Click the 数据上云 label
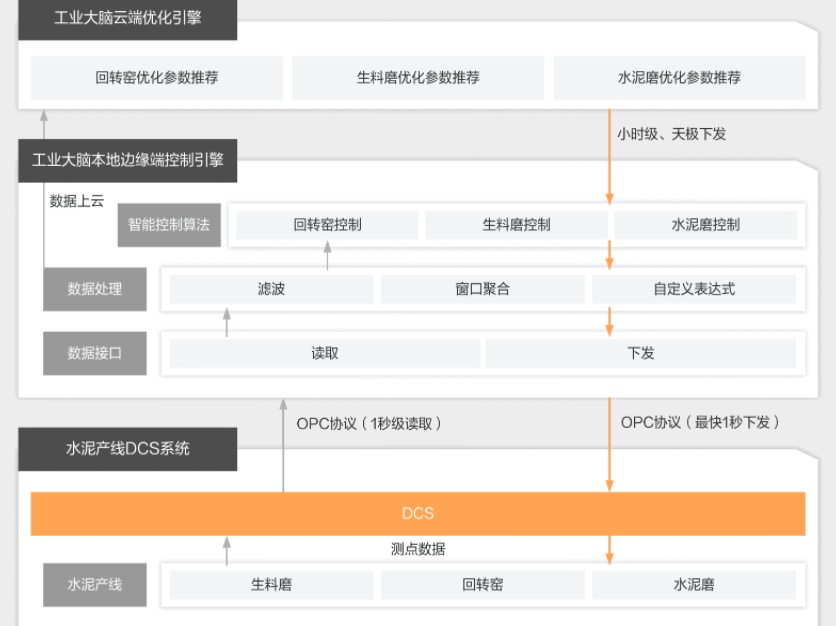Screen dimensions: 836x626 pos(77,201)
